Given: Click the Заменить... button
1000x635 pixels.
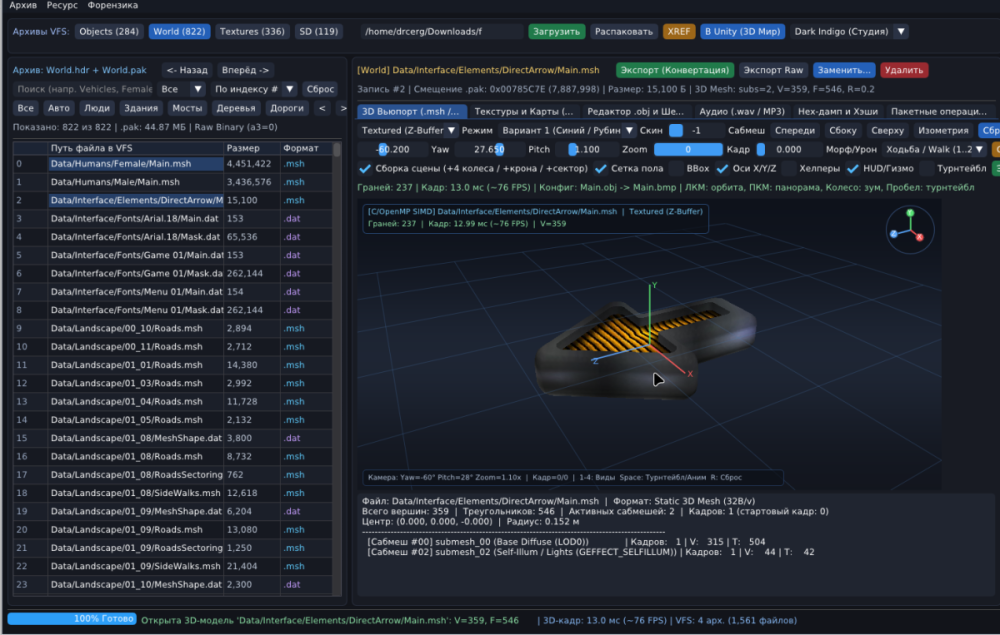Looking at the screenshot, I should tap(844, 70).
